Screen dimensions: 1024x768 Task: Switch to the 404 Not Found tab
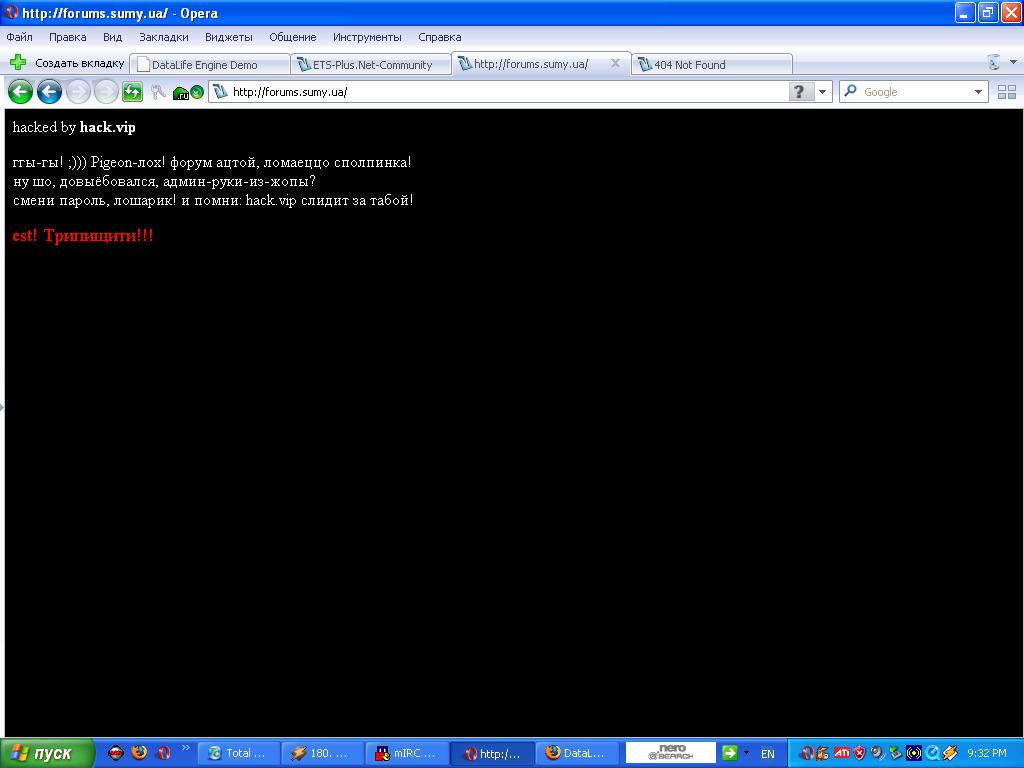[x=690, y=65]
